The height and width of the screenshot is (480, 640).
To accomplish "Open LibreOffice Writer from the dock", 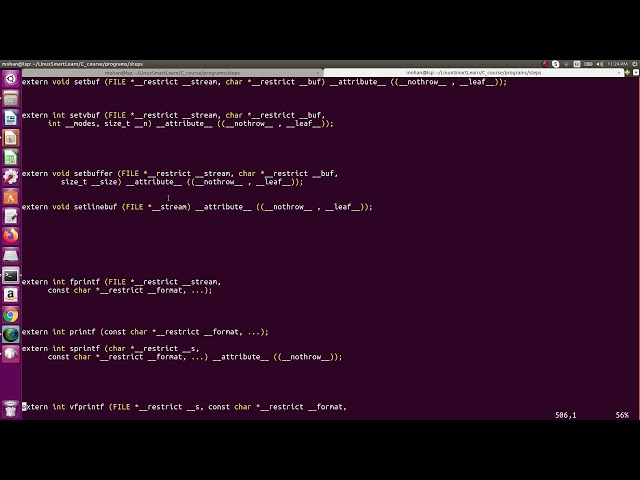I will [x=11, y=118].
